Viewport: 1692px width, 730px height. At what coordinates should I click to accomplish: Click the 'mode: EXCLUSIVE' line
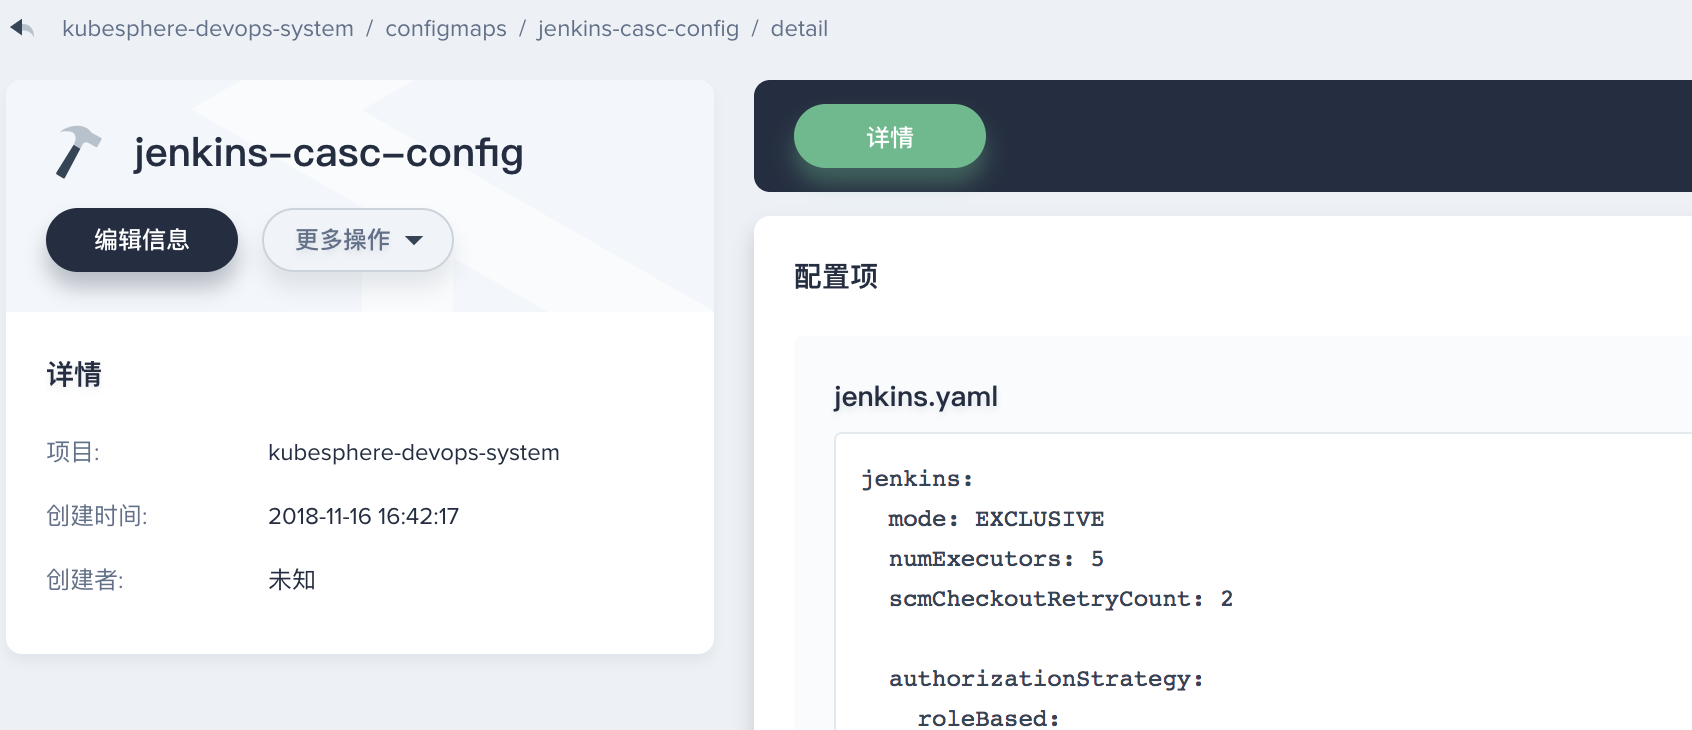tap(996, 519)
